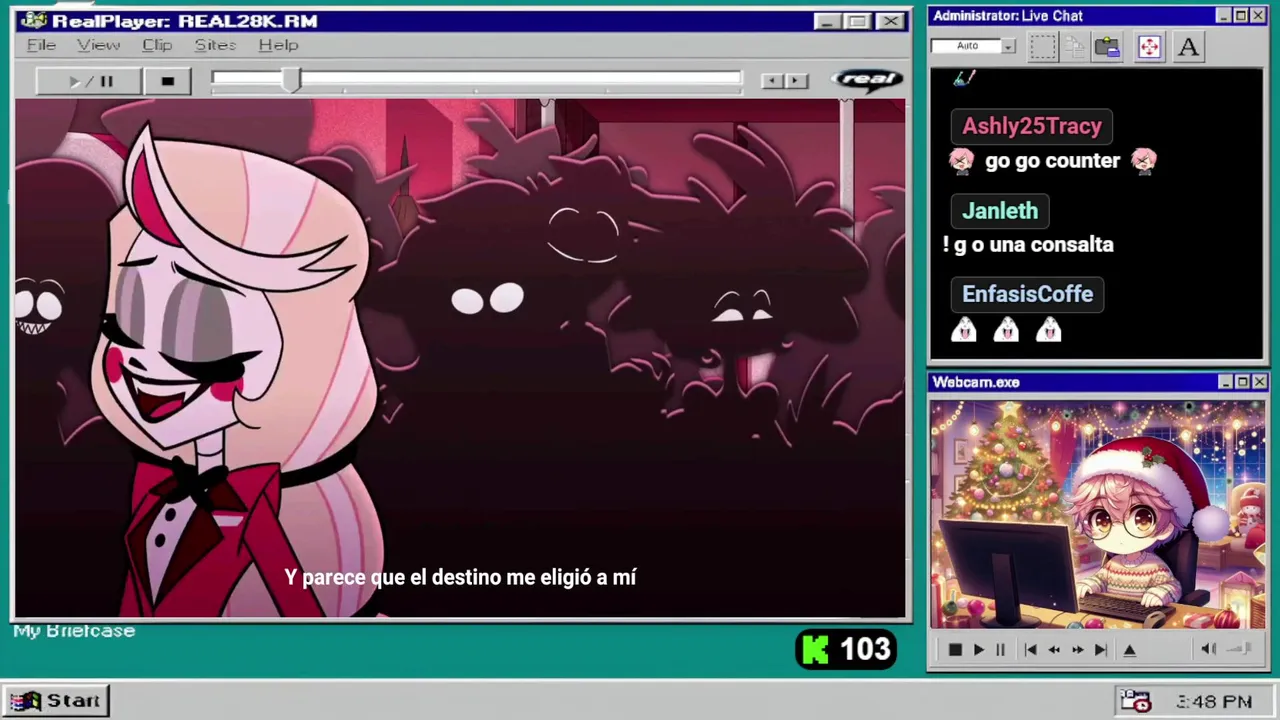
Task: Open the View menu
Action: pos(98,45)
